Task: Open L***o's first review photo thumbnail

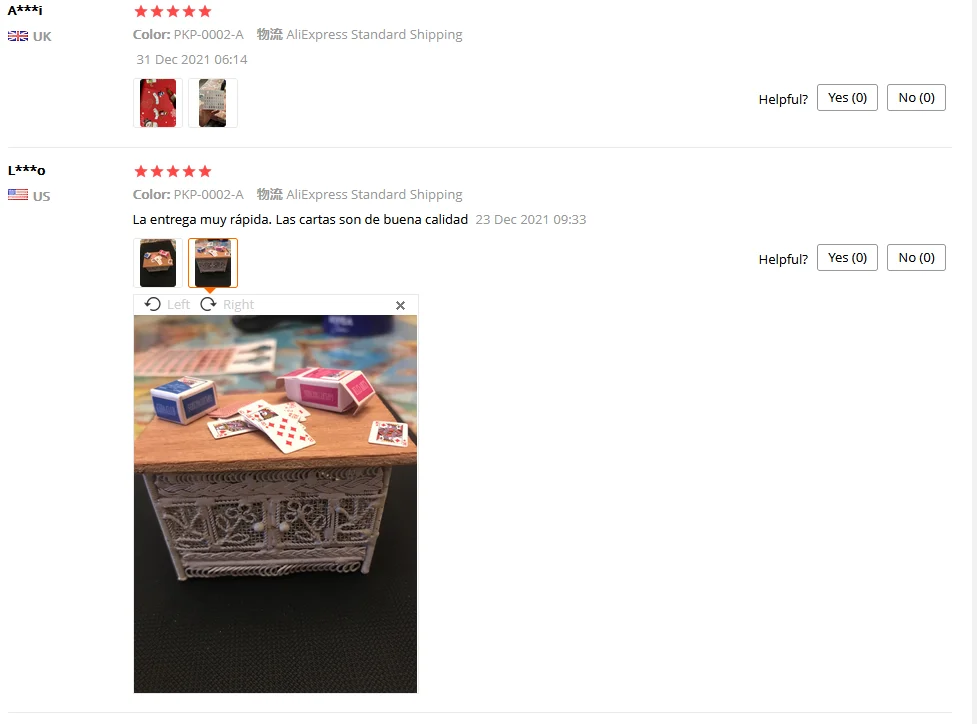Action: click(158, 263)
